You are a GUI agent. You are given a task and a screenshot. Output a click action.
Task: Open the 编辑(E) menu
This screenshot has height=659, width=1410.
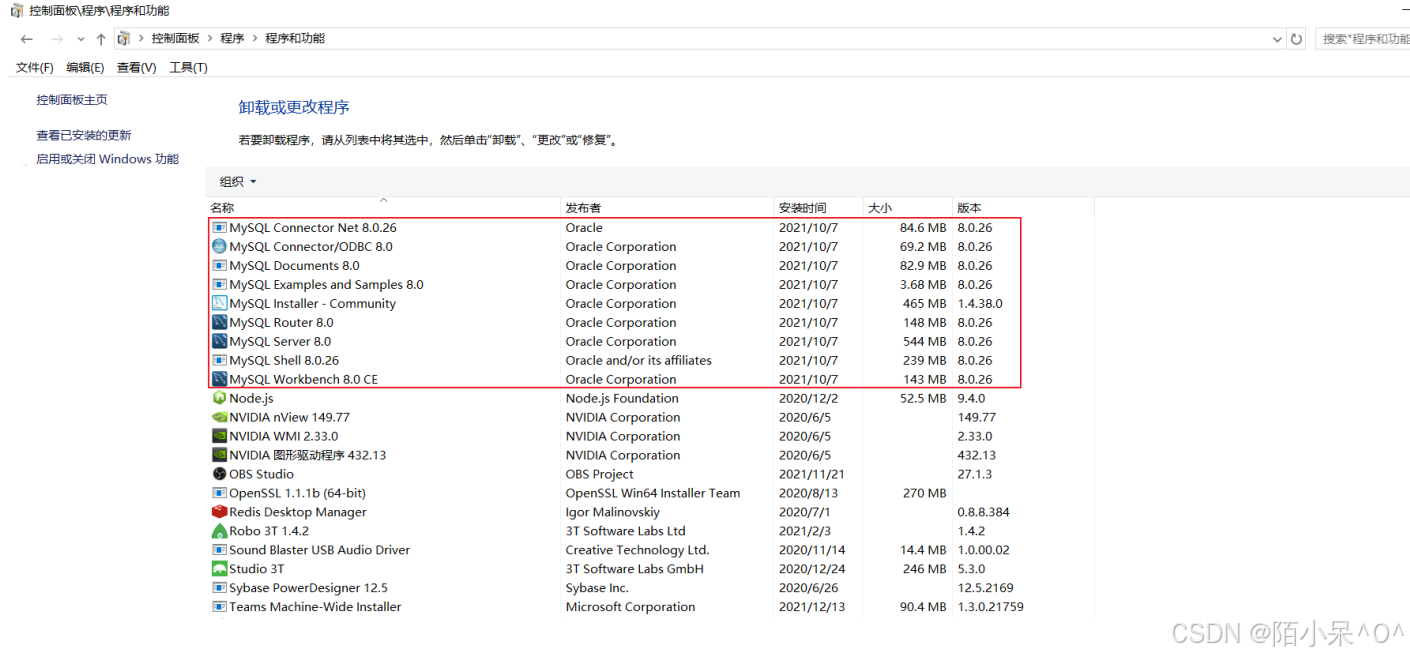(85, 68)
